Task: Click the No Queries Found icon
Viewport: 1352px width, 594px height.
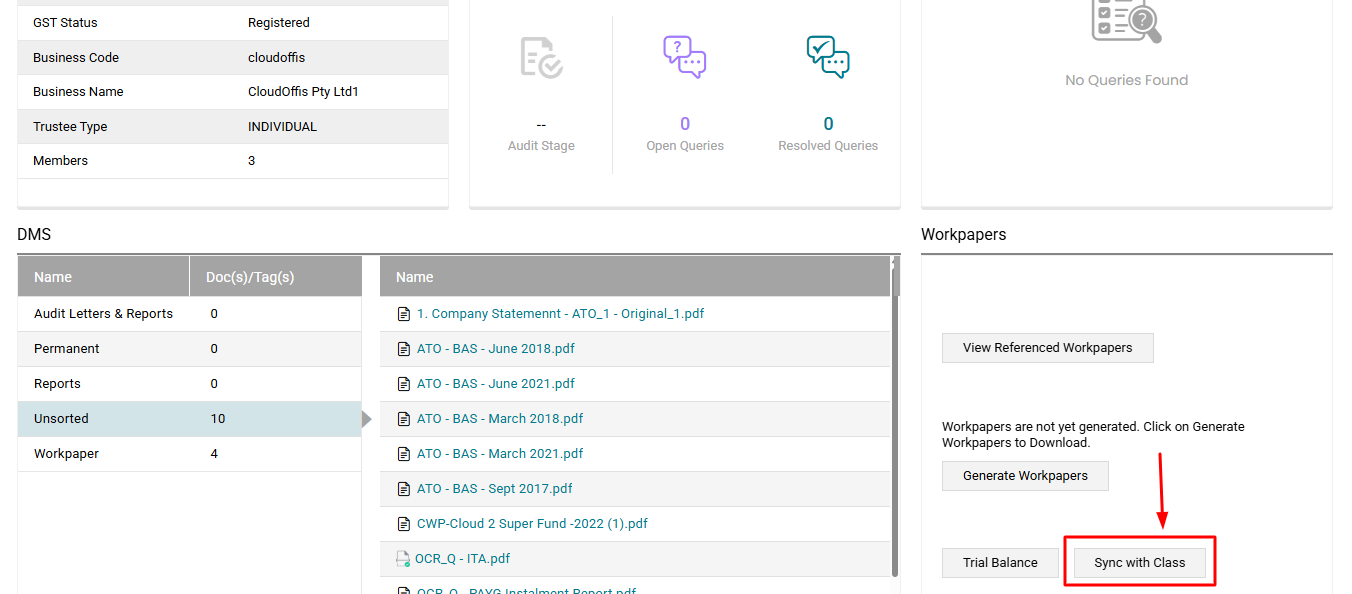Action: [1126, 22]
